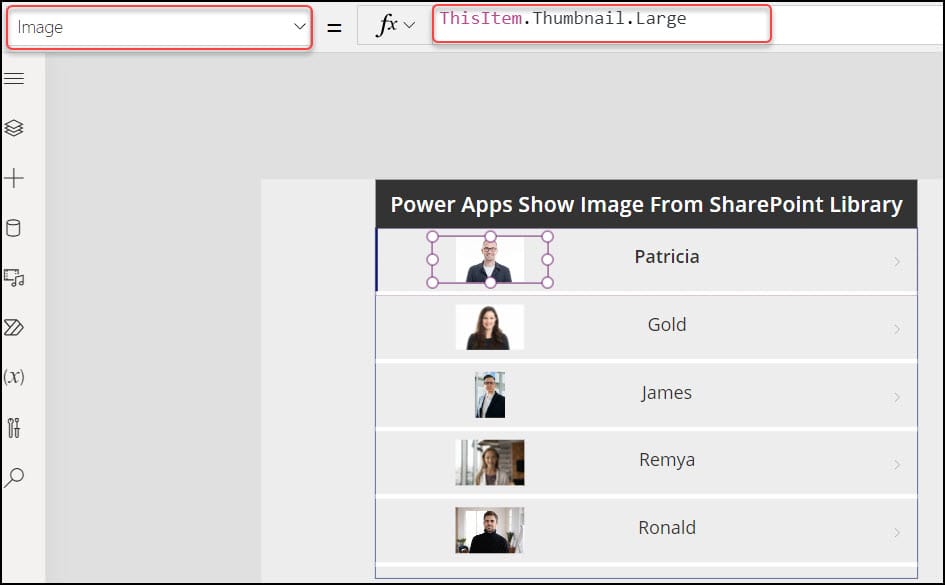This screenshot has height=585, width=945.
Task: Select James's thumbnail image
Action: pyautogui.click(x=490, y=395)
